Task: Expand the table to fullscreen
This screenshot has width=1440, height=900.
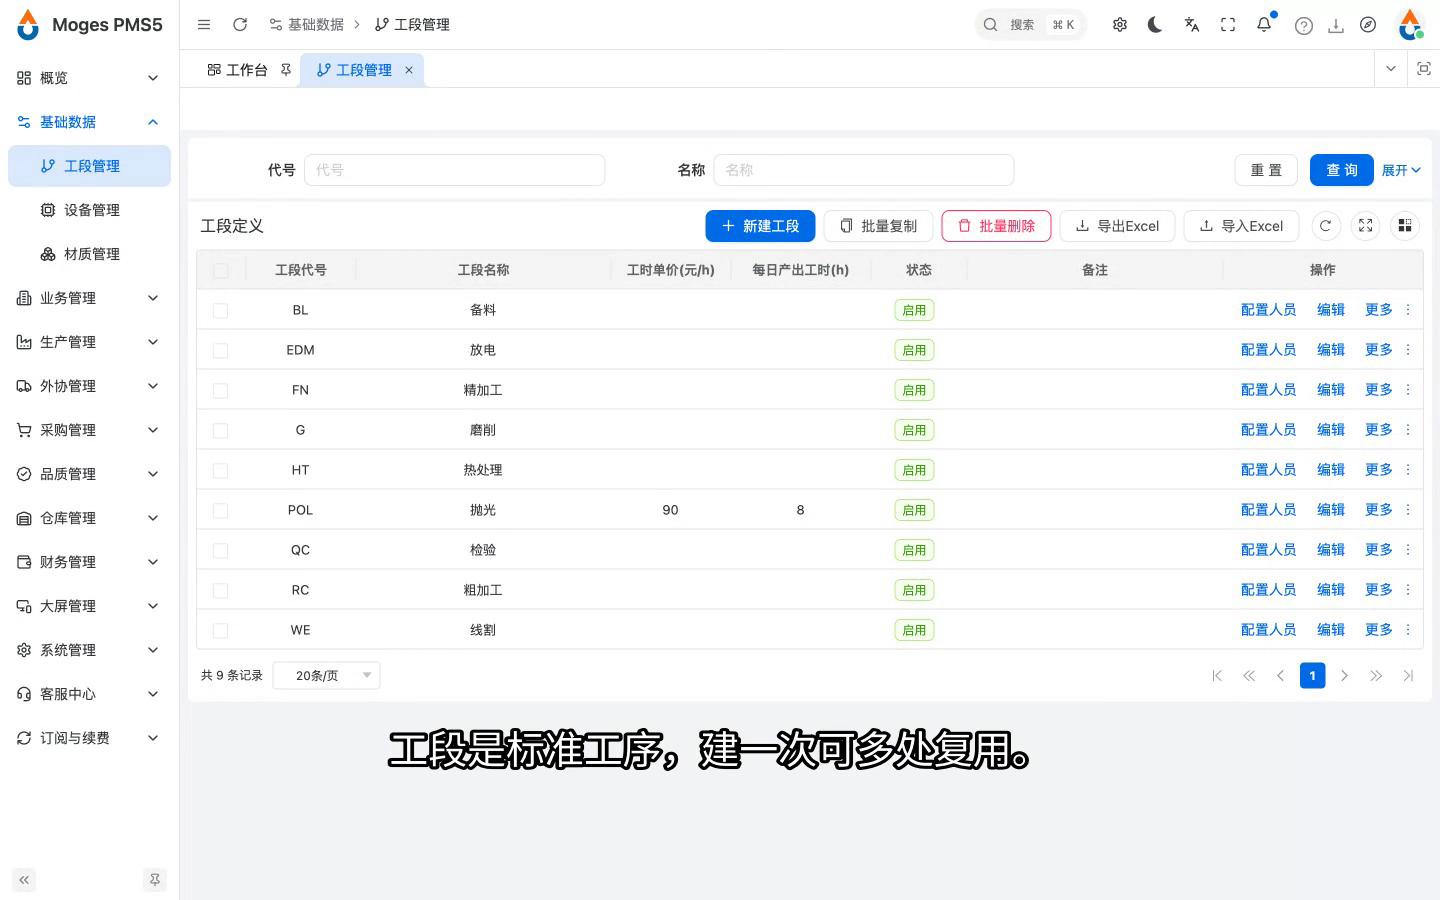Action: [x=1366, y=226]
